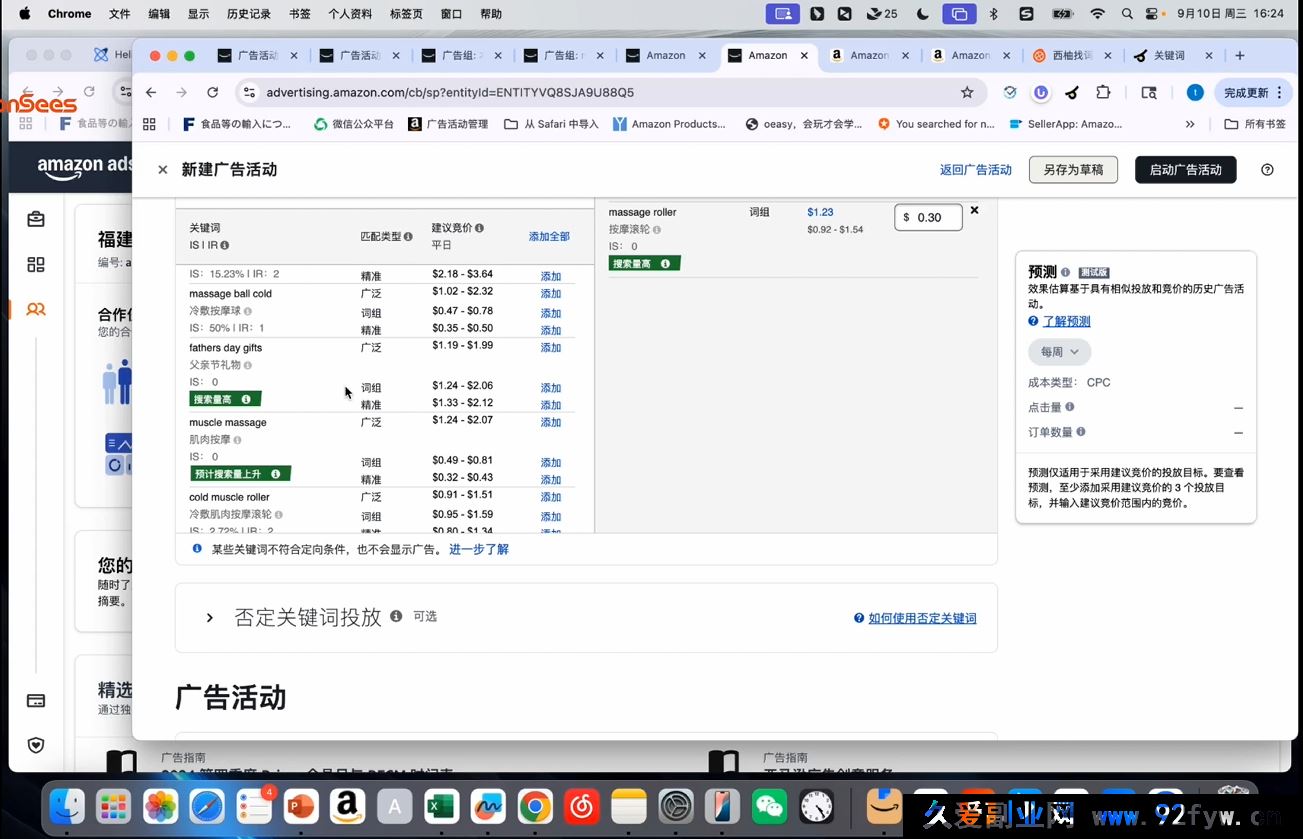Click the grid icon in the Amazon Ads sidebar
The width and height of the screenshot is (1303, 839).
click(35, 262)
